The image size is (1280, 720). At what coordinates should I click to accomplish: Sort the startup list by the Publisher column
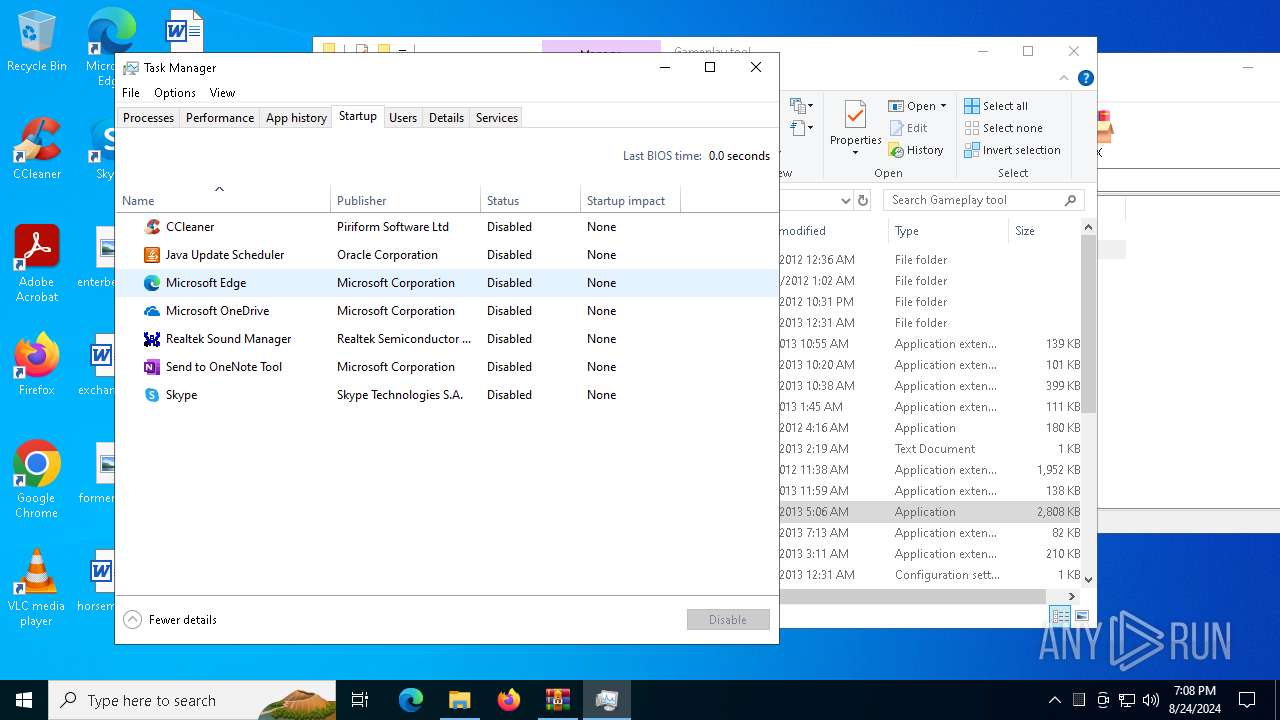(405, 200)
